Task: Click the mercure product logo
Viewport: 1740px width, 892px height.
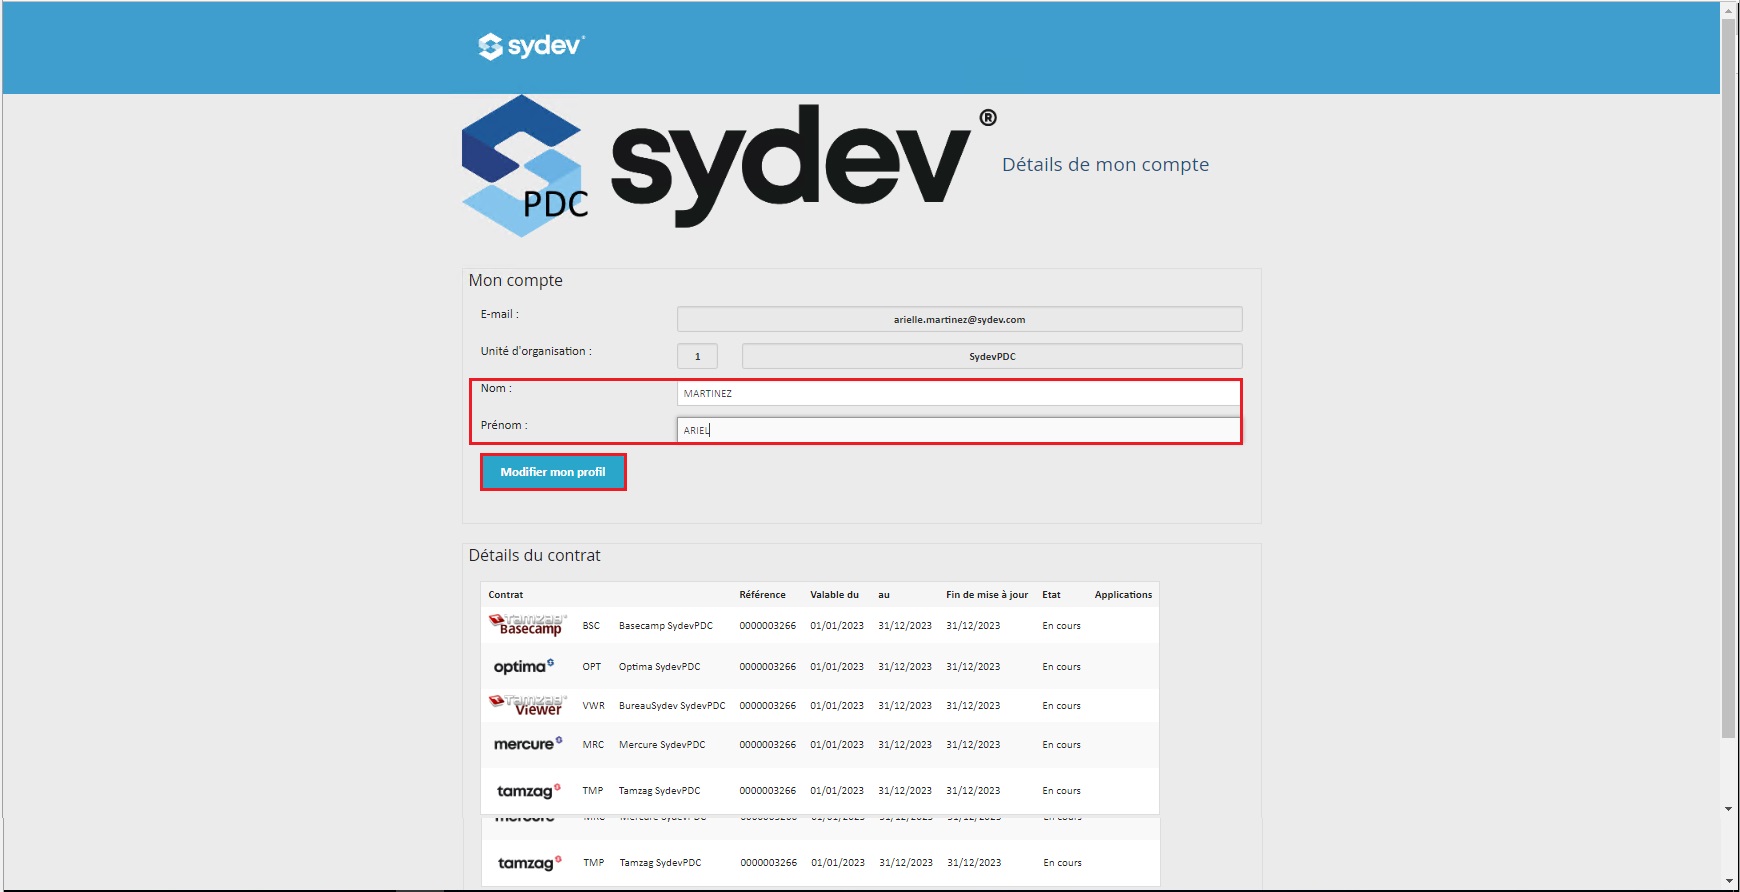Action: coord(528,744)
